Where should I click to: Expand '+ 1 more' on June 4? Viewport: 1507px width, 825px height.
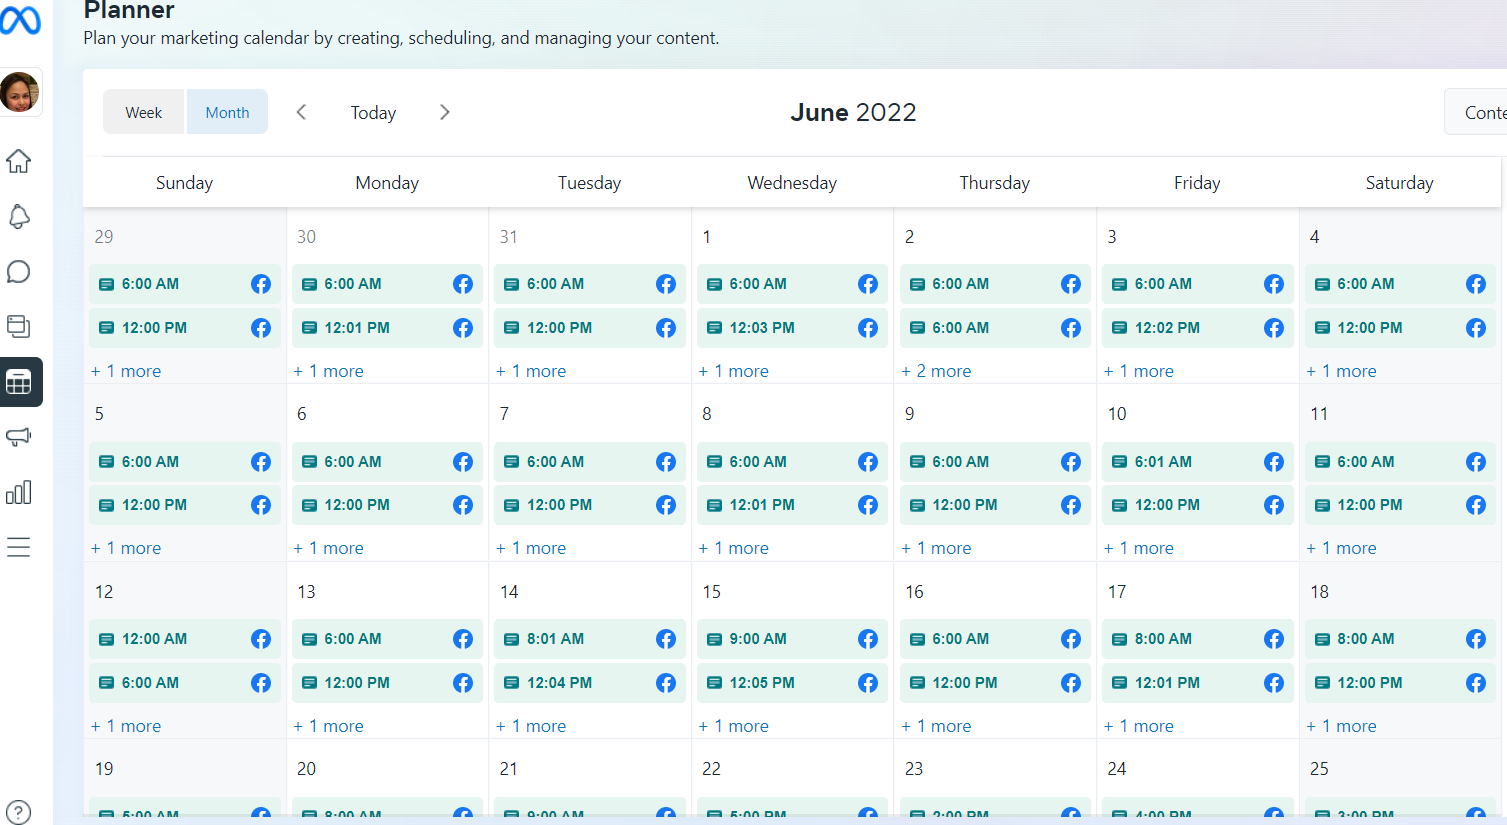click(x=1341, y=371)
